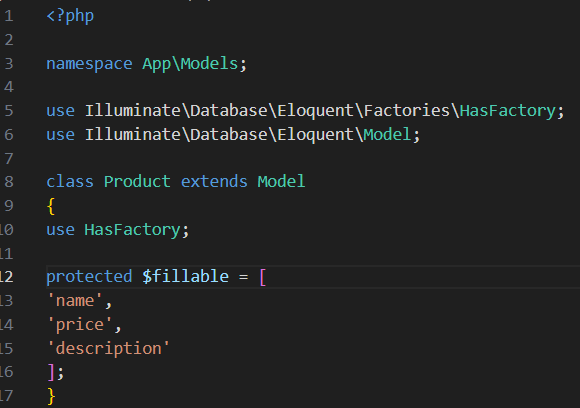580x408 pixels.
Task: Click the <?php opening tag
Action: (70, 16)
